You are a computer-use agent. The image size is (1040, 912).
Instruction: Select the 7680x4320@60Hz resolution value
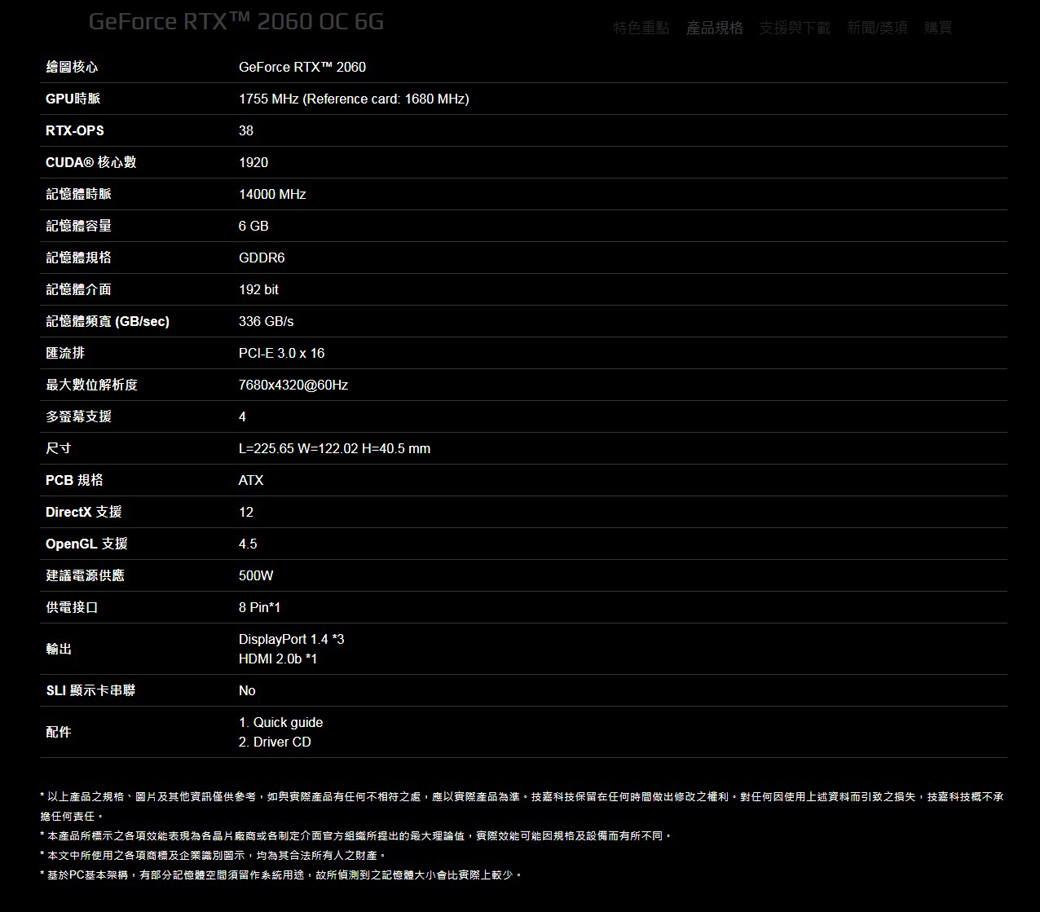click(293, 385)
